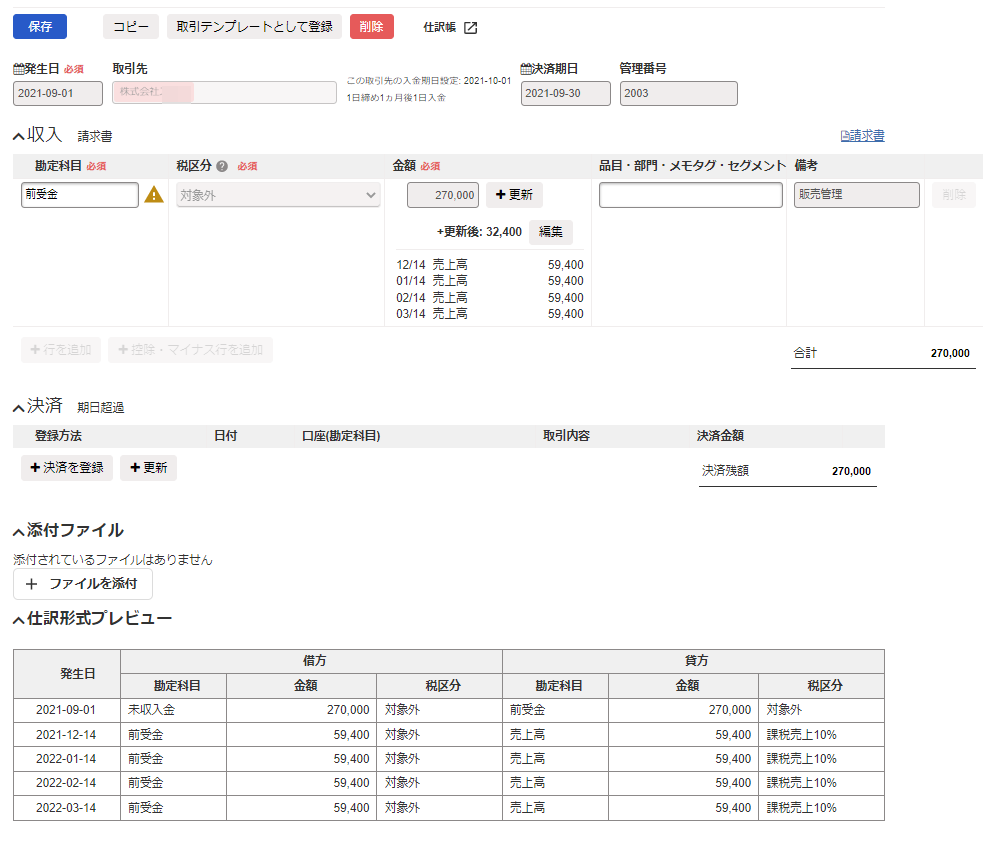Click calendar icon beside 決済期日

pos(526,68)
